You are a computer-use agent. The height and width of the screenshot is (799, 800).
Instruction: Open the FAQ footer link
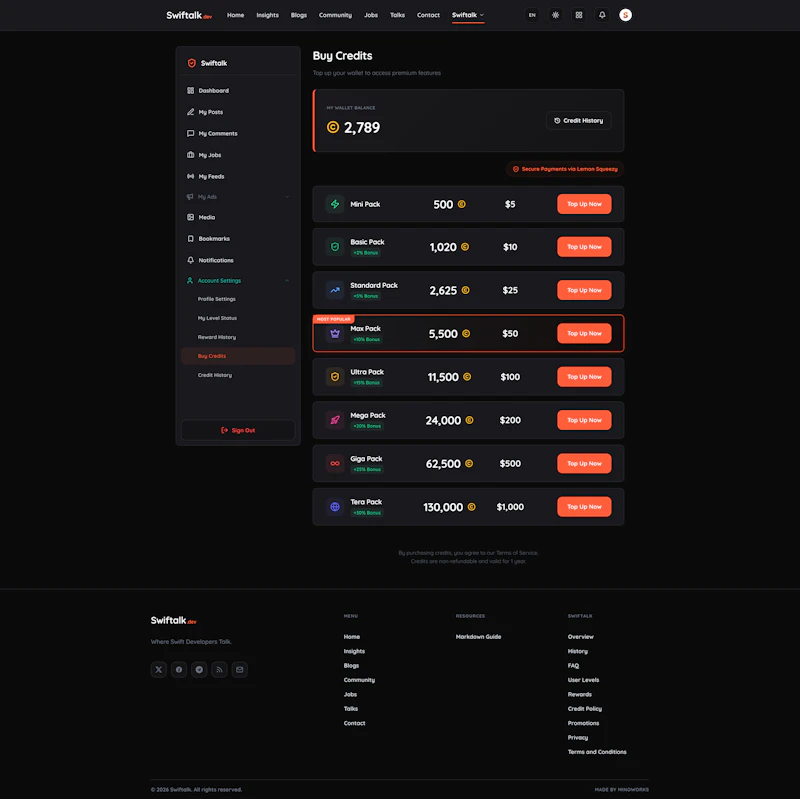573,665
